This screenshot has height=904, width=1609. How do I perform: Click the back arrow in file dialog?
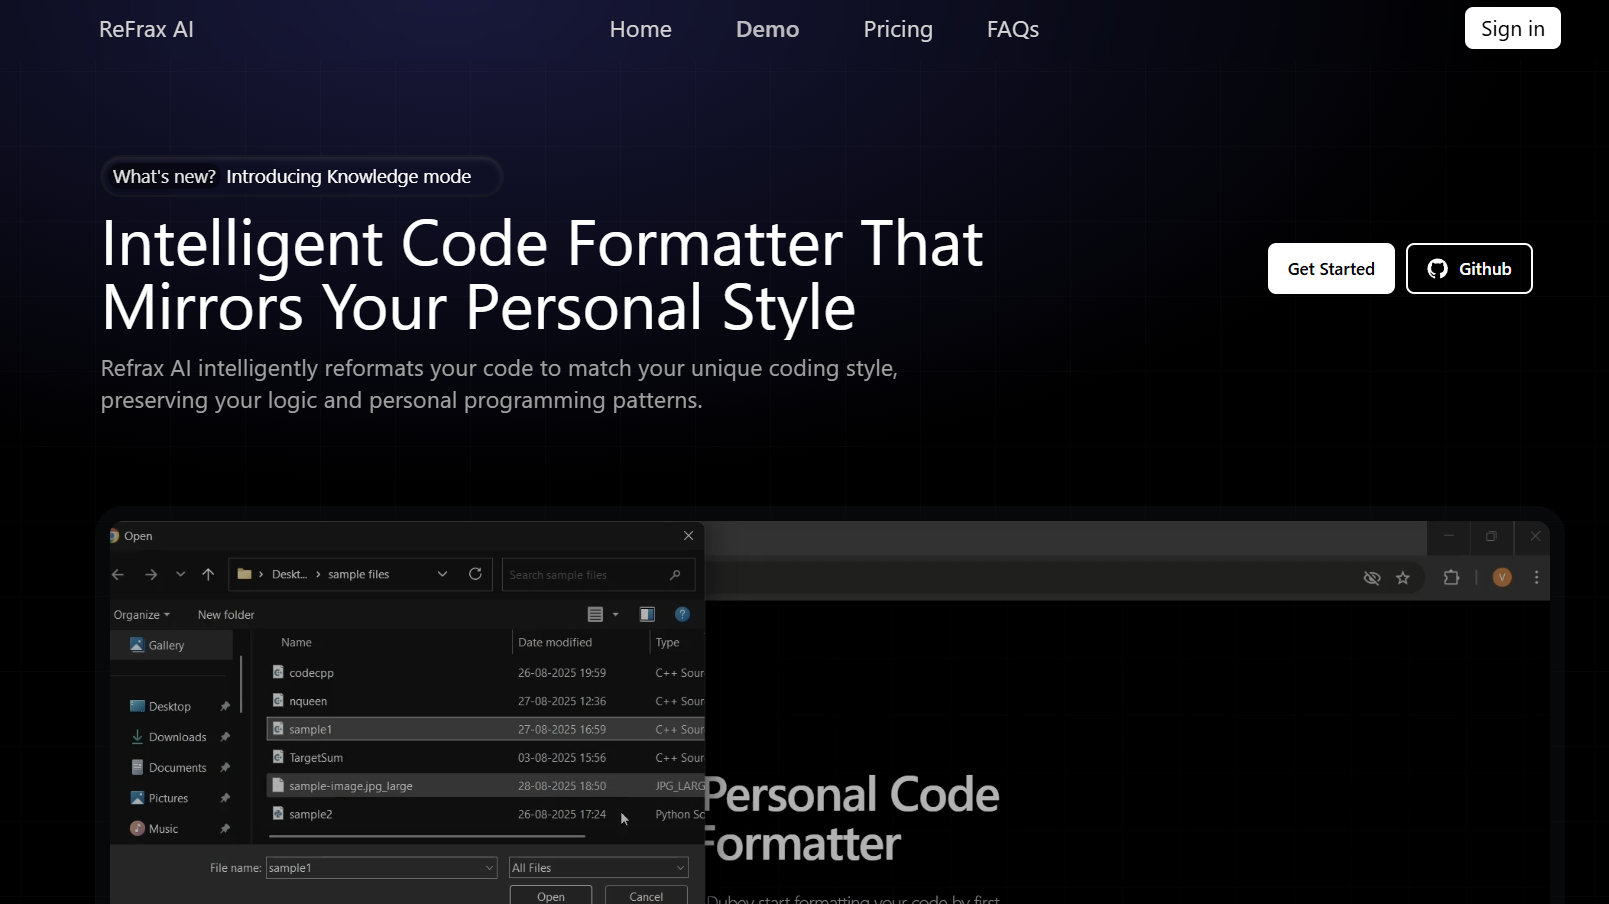(x=118, y=574)
